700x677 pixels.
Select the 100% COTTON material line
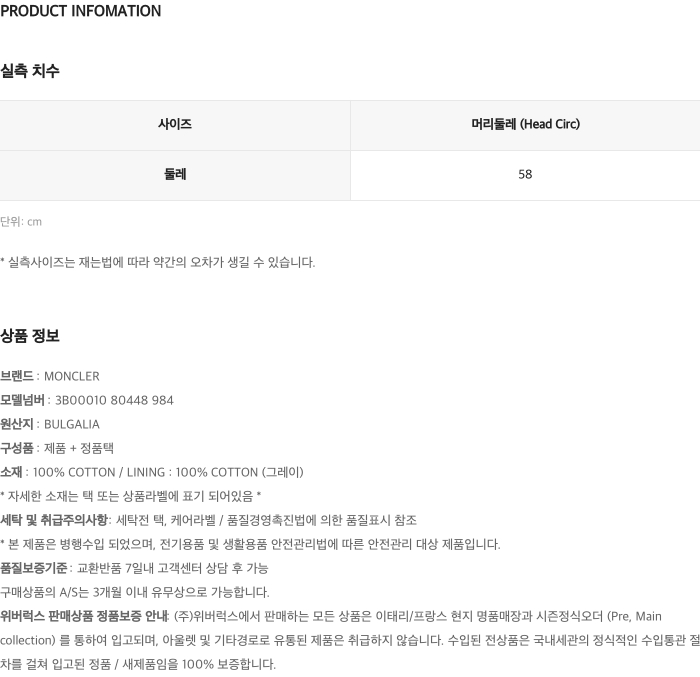(x=152, y=472)
